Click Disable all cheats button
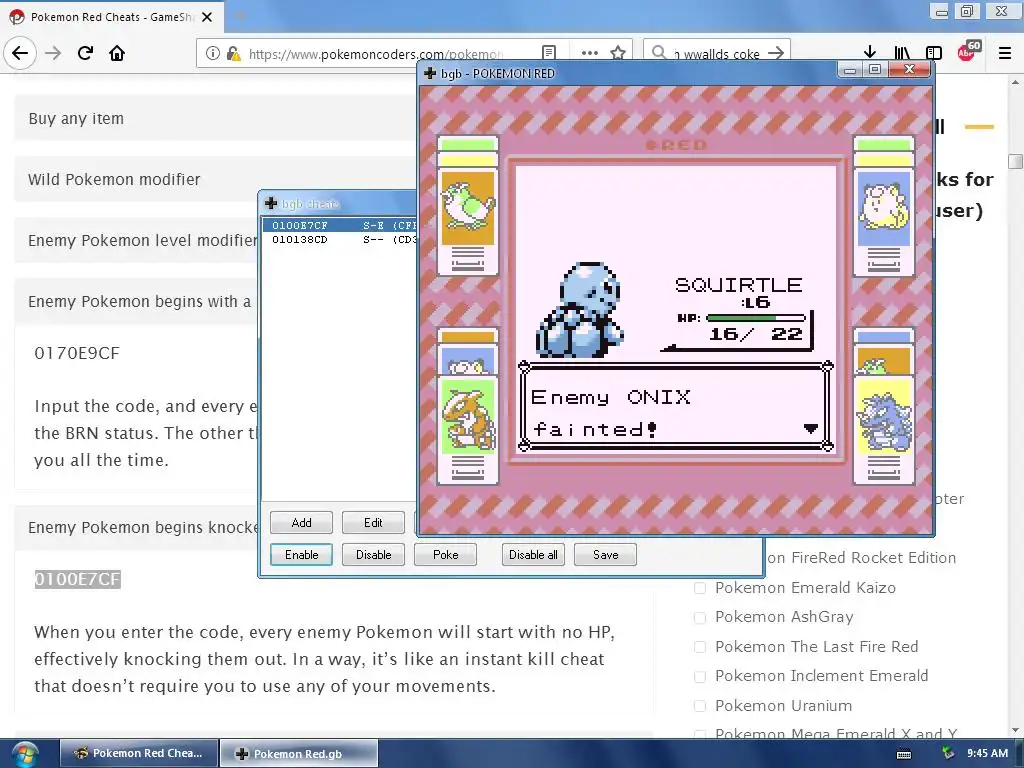Image resolution: width=1024 pixels, height=768 pixels. tap(533, 554)
